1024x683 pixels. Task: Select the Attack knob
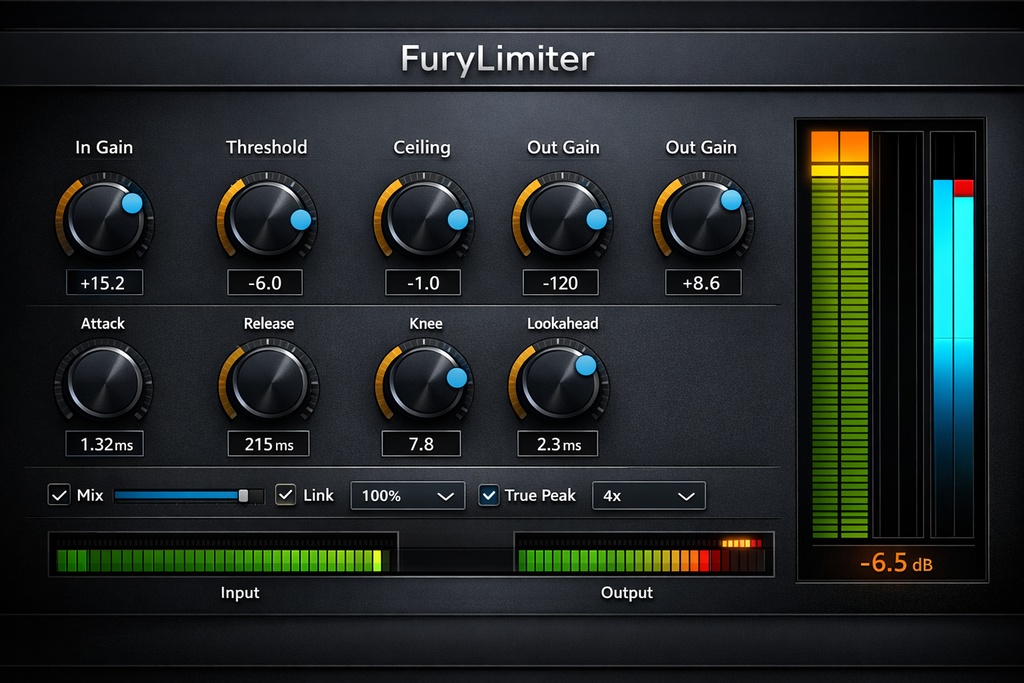pos(104,383)
